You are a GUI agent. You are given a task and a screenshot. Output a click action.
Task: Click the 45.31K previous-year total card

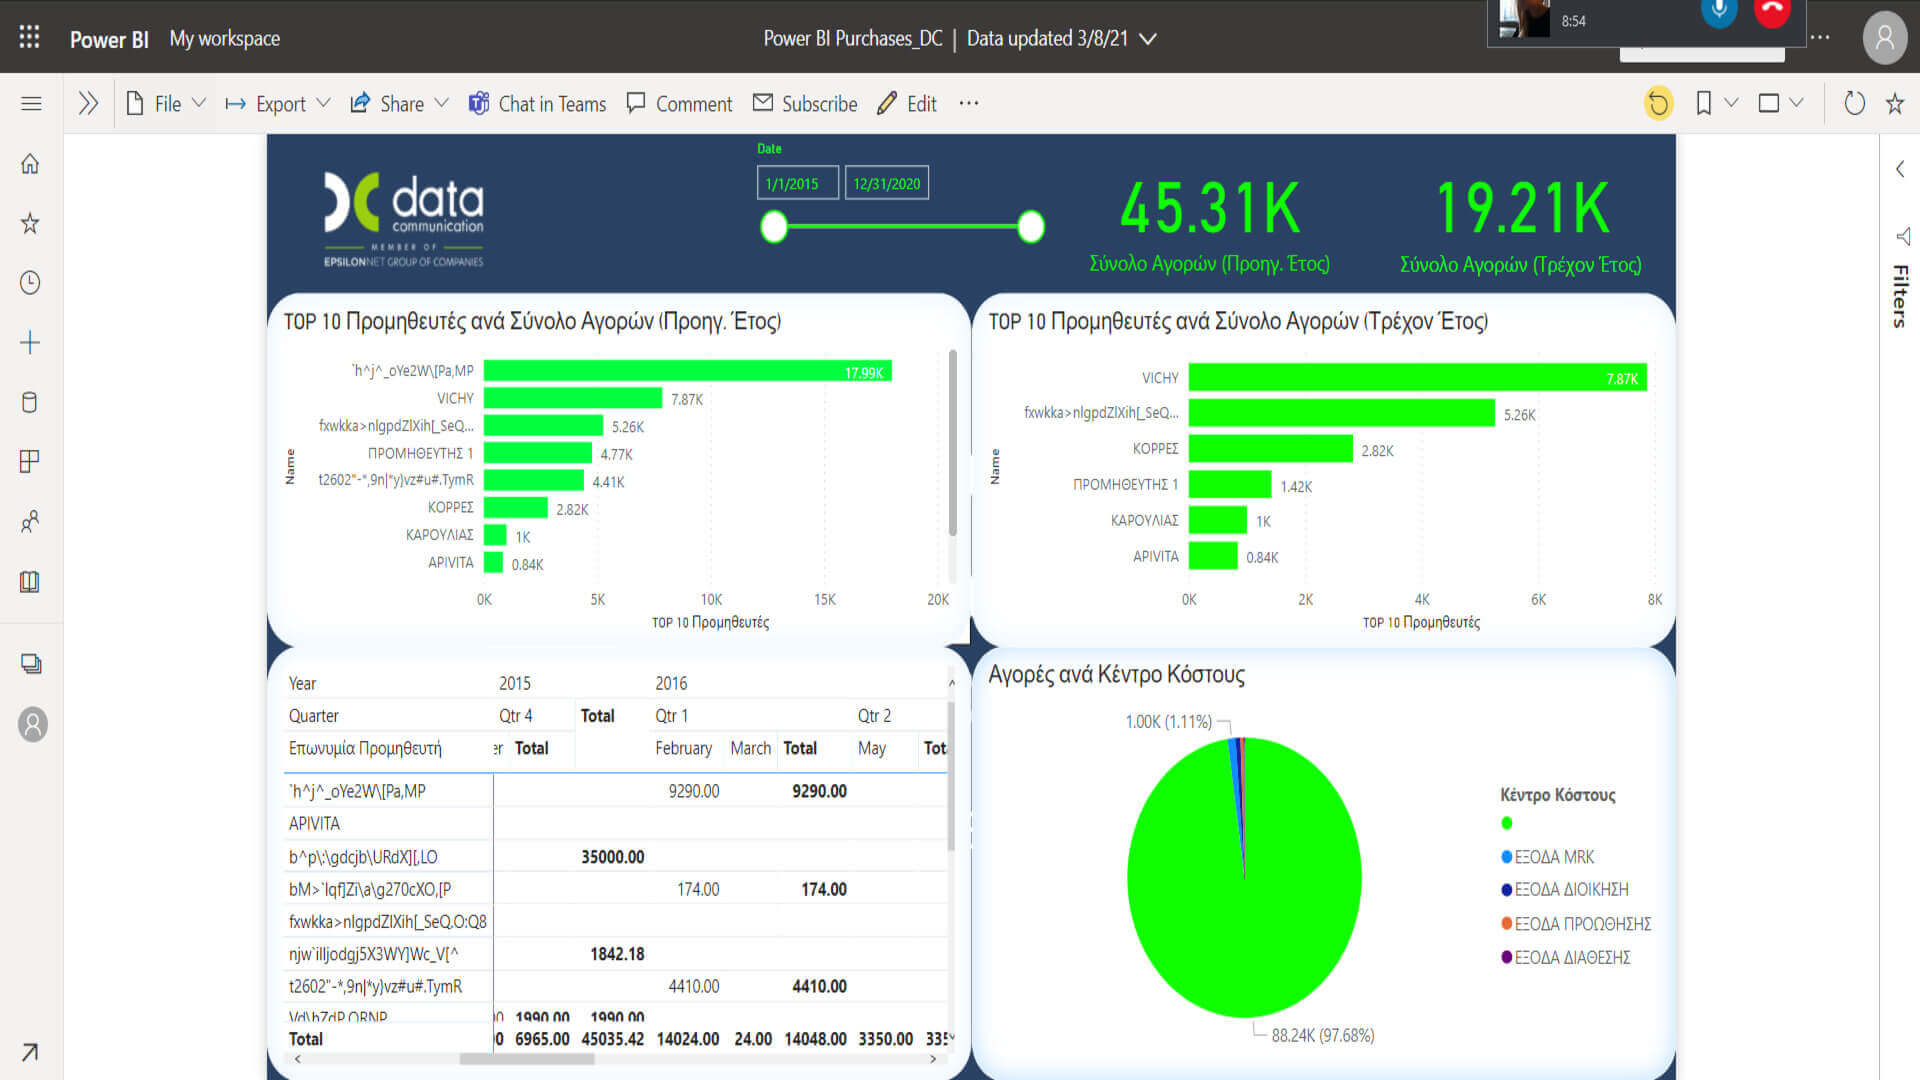(1209, 227)
